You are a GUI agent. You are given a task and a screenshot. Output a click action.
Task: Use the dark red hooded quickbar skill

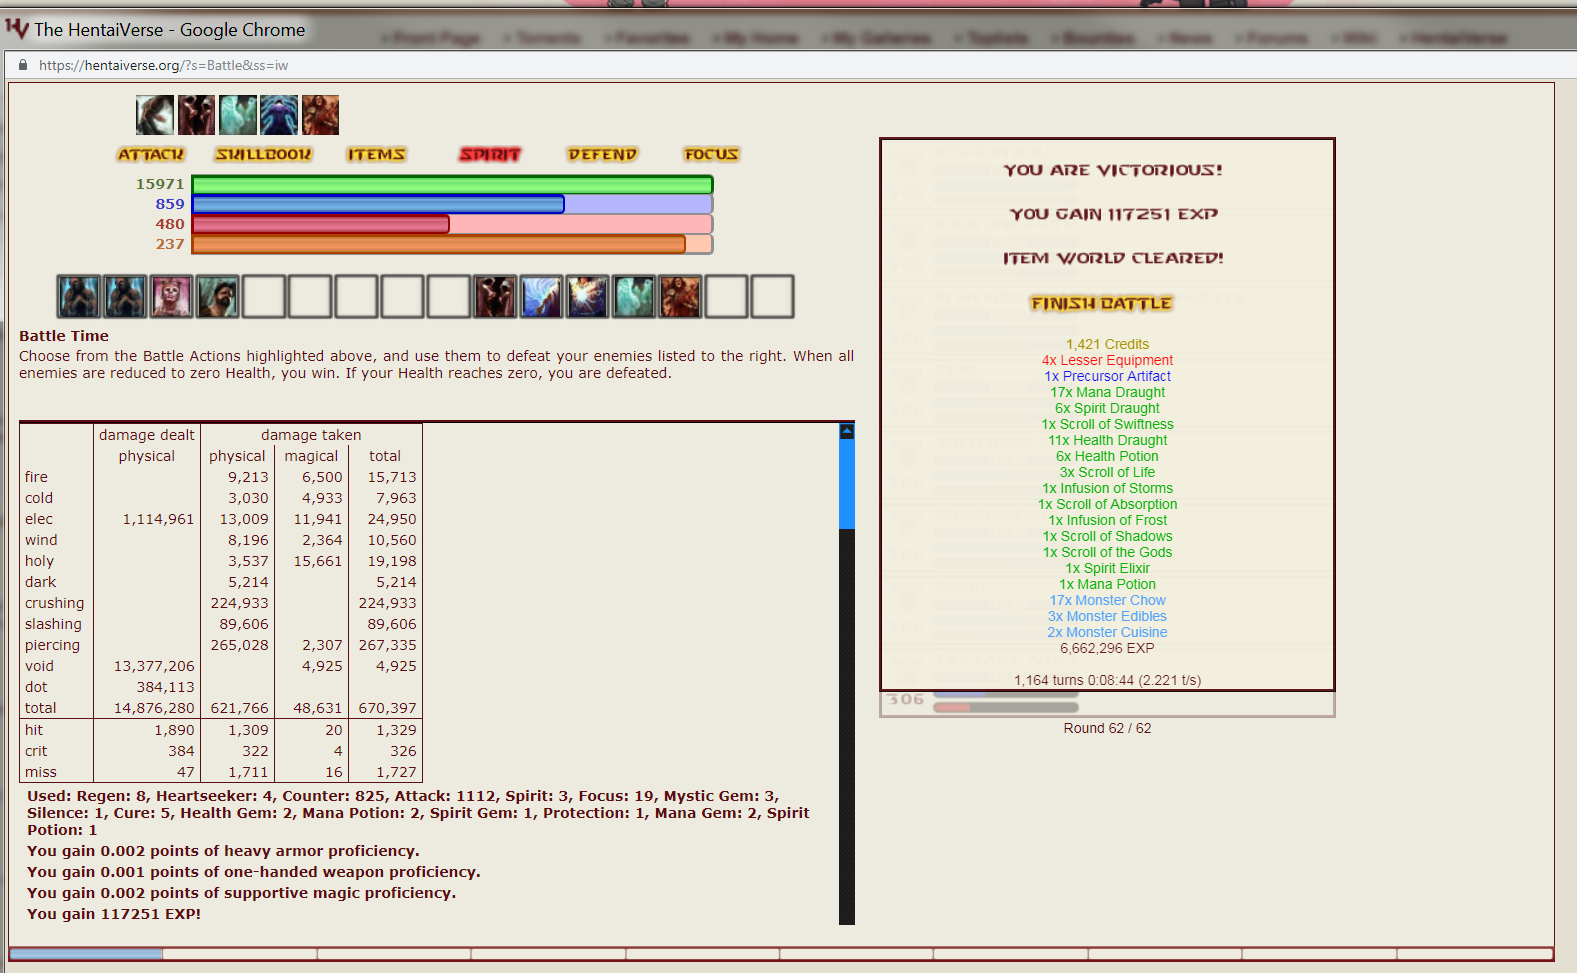(x=495, y=297)
